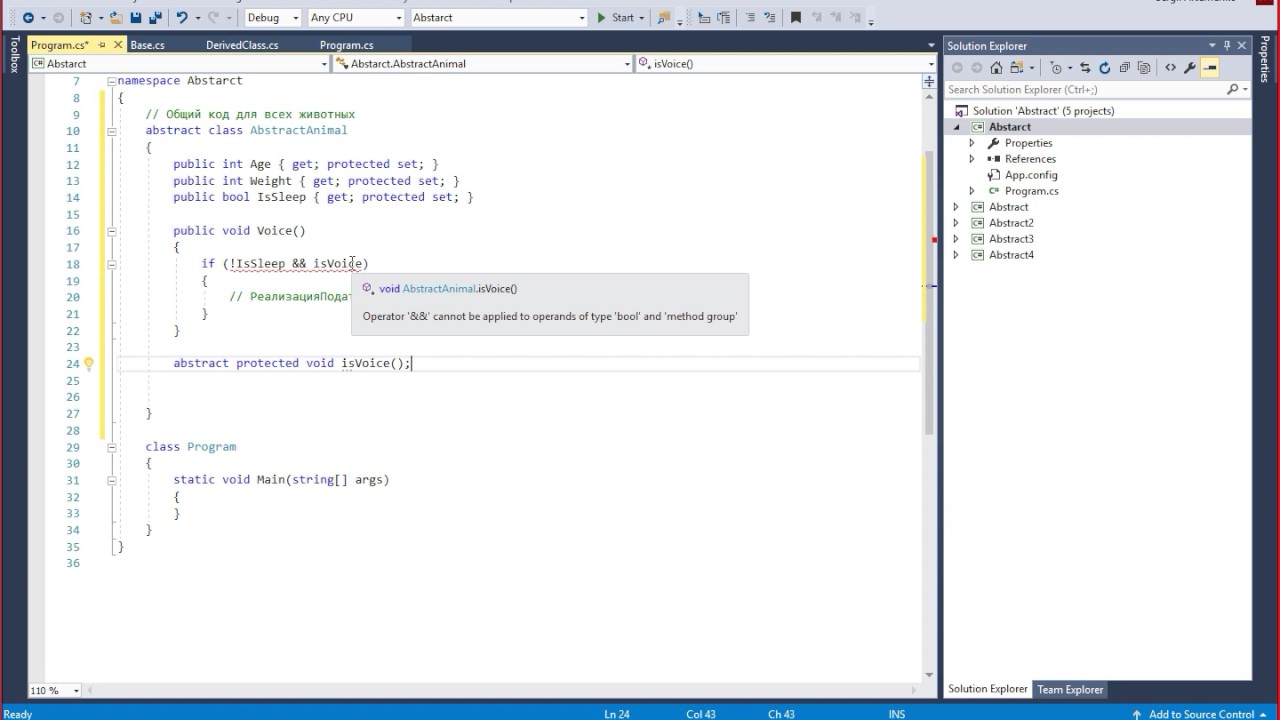This screenshot has height=720, width=1280.
Task: Open Properties via the wrench toolbar icon
Action: 1190,68
